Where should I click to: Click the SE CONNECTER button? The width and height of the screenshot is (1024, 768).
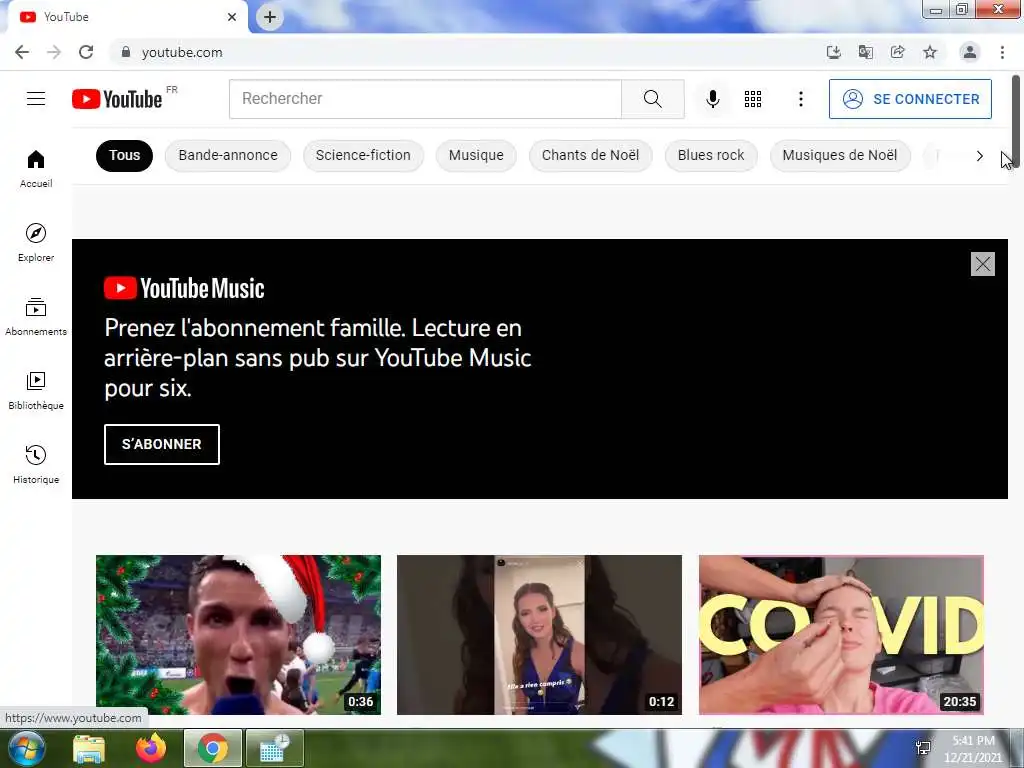(910, 99)
